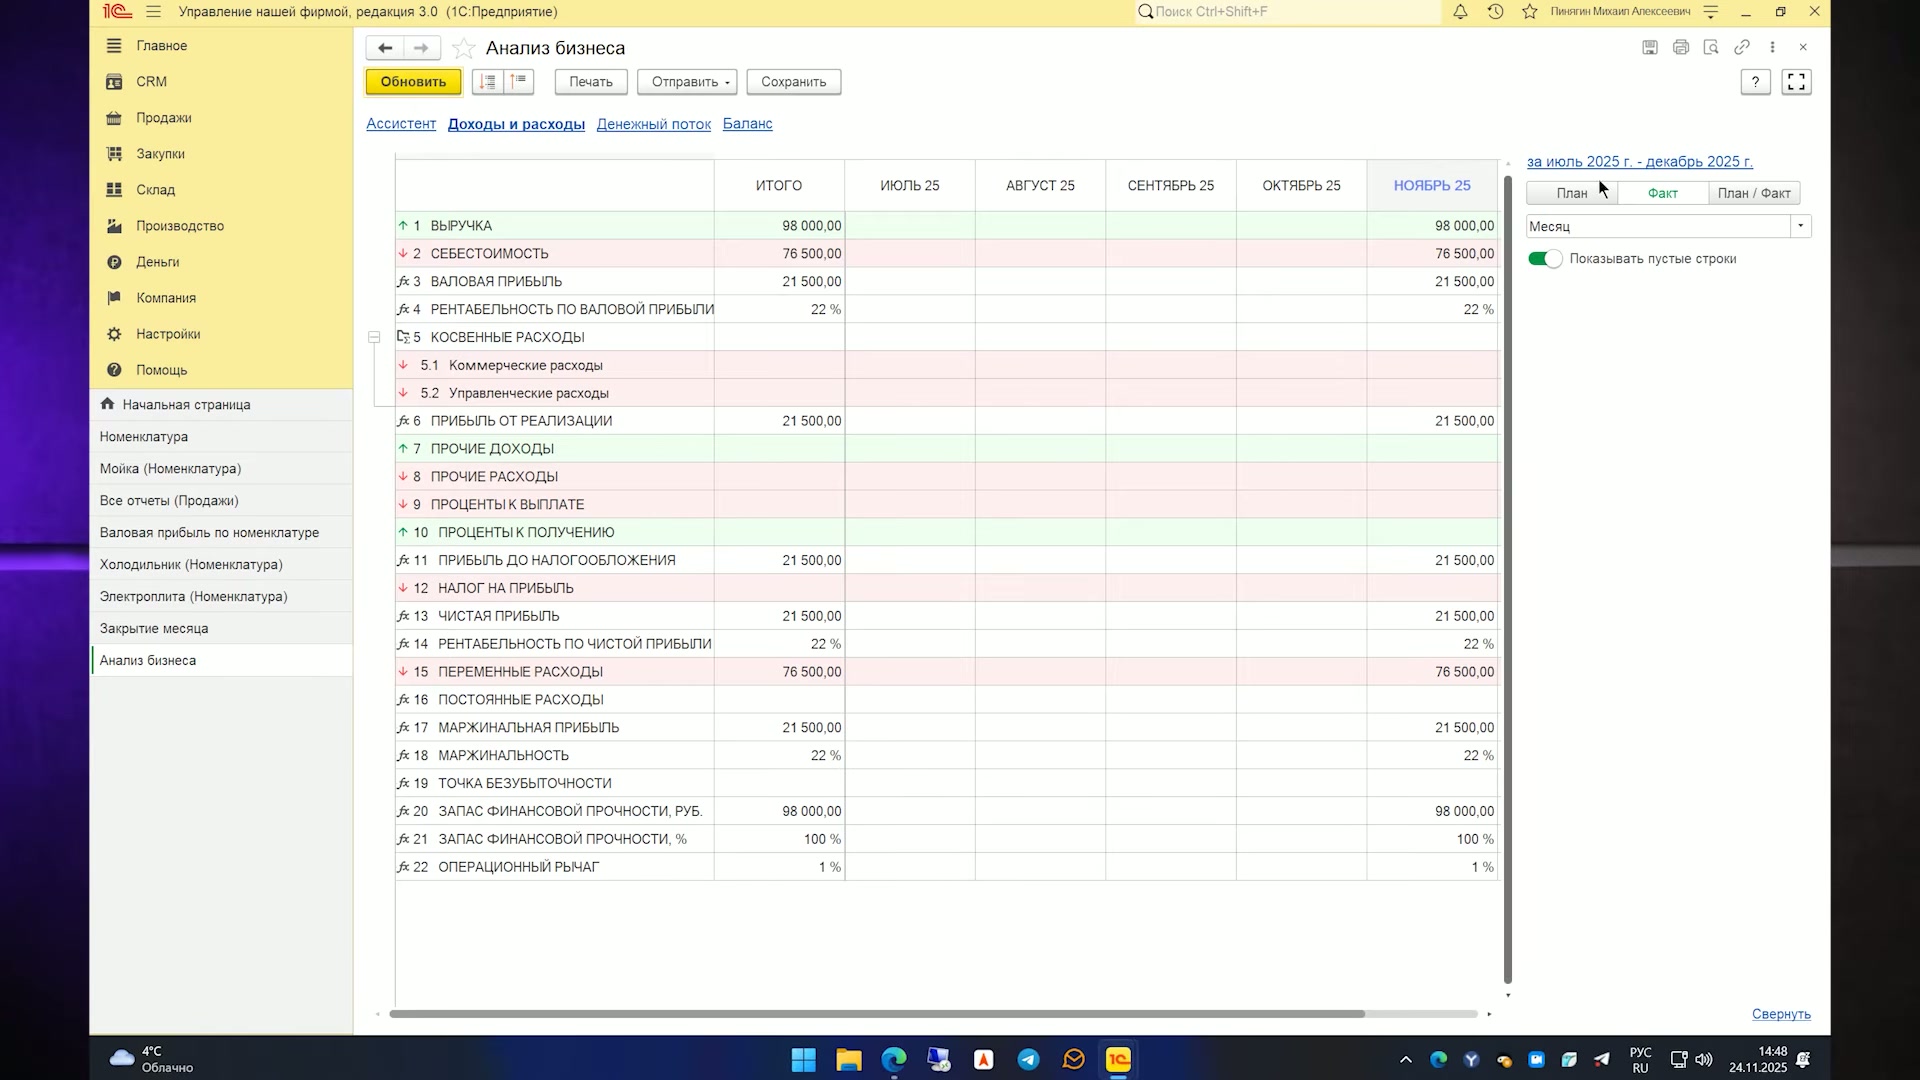Open 1C app in Windows taskbar
This screenshot has height=1080, width=1920.
click(1118, 1059)
